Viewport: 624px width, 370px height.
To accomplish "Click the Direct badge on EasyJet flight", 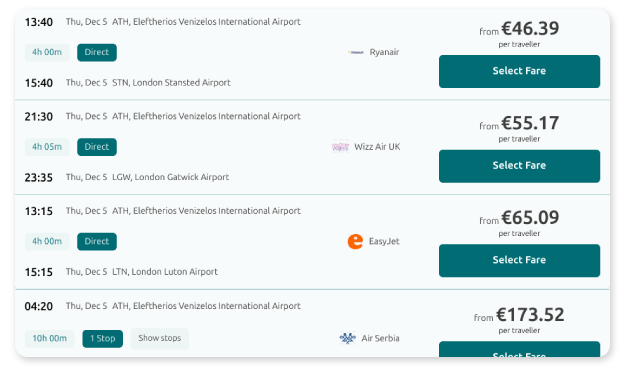I will pos(97,241).
